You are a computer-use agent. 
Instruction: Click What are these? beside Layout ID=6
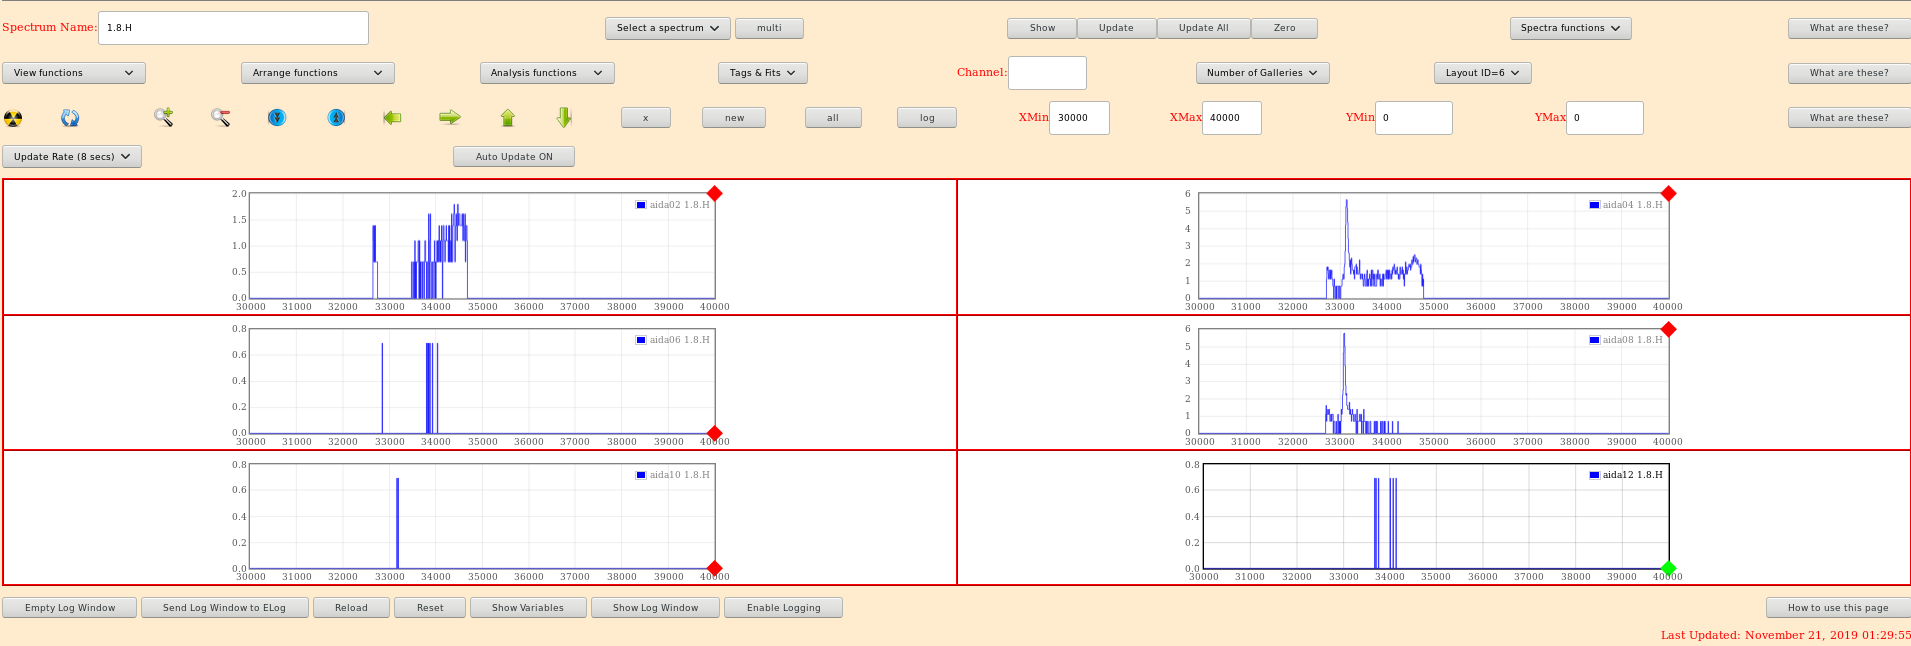tap(1849, 73)
